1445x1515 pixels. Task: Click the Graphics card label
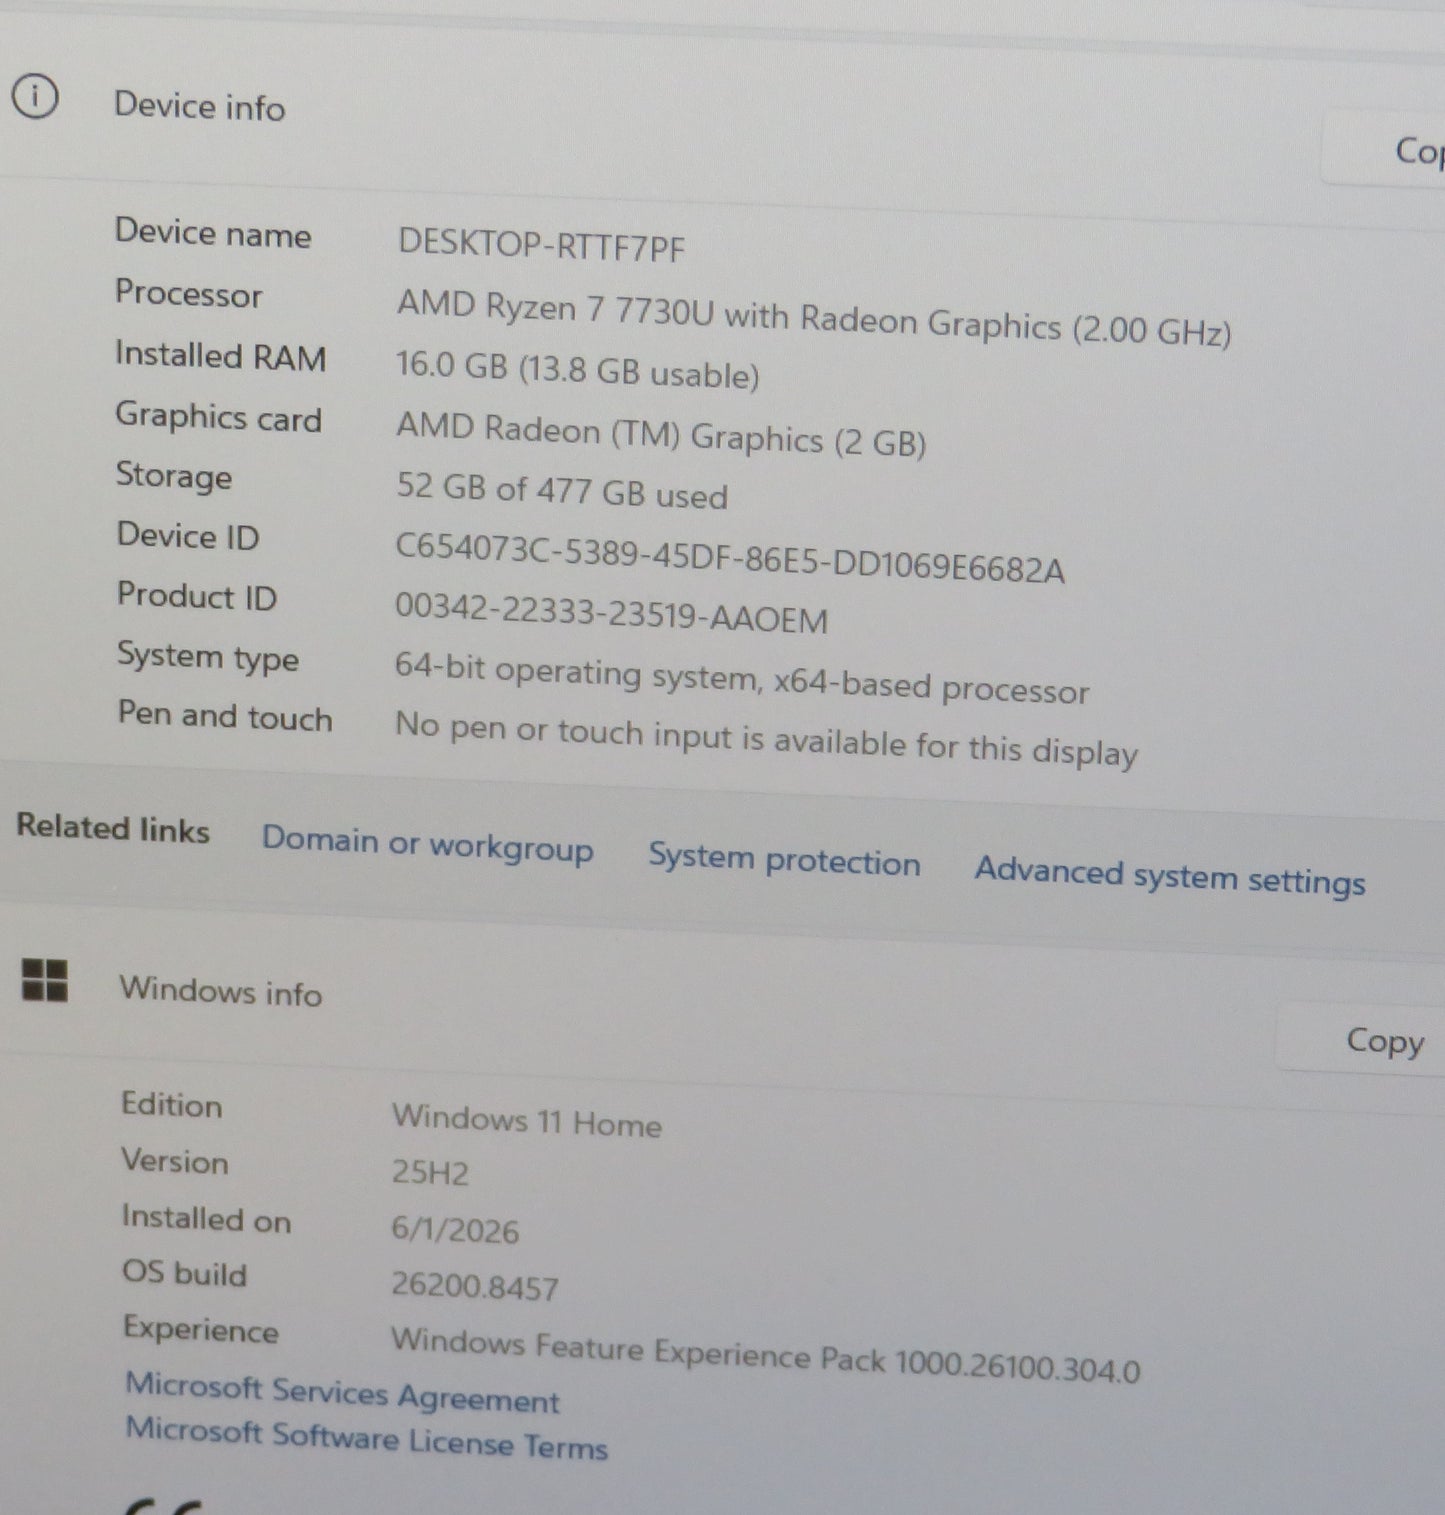click(x=218, y=417)
